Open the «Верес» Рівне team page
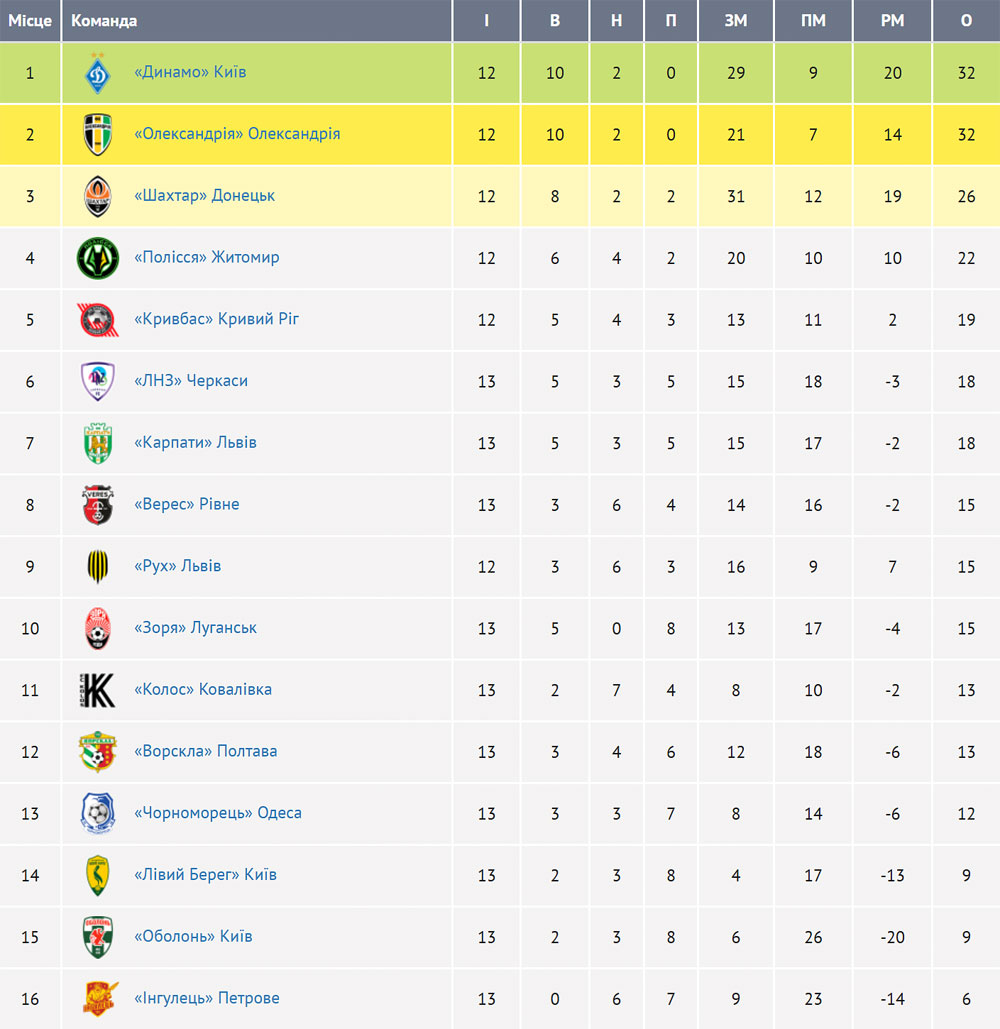 [186, 504]
